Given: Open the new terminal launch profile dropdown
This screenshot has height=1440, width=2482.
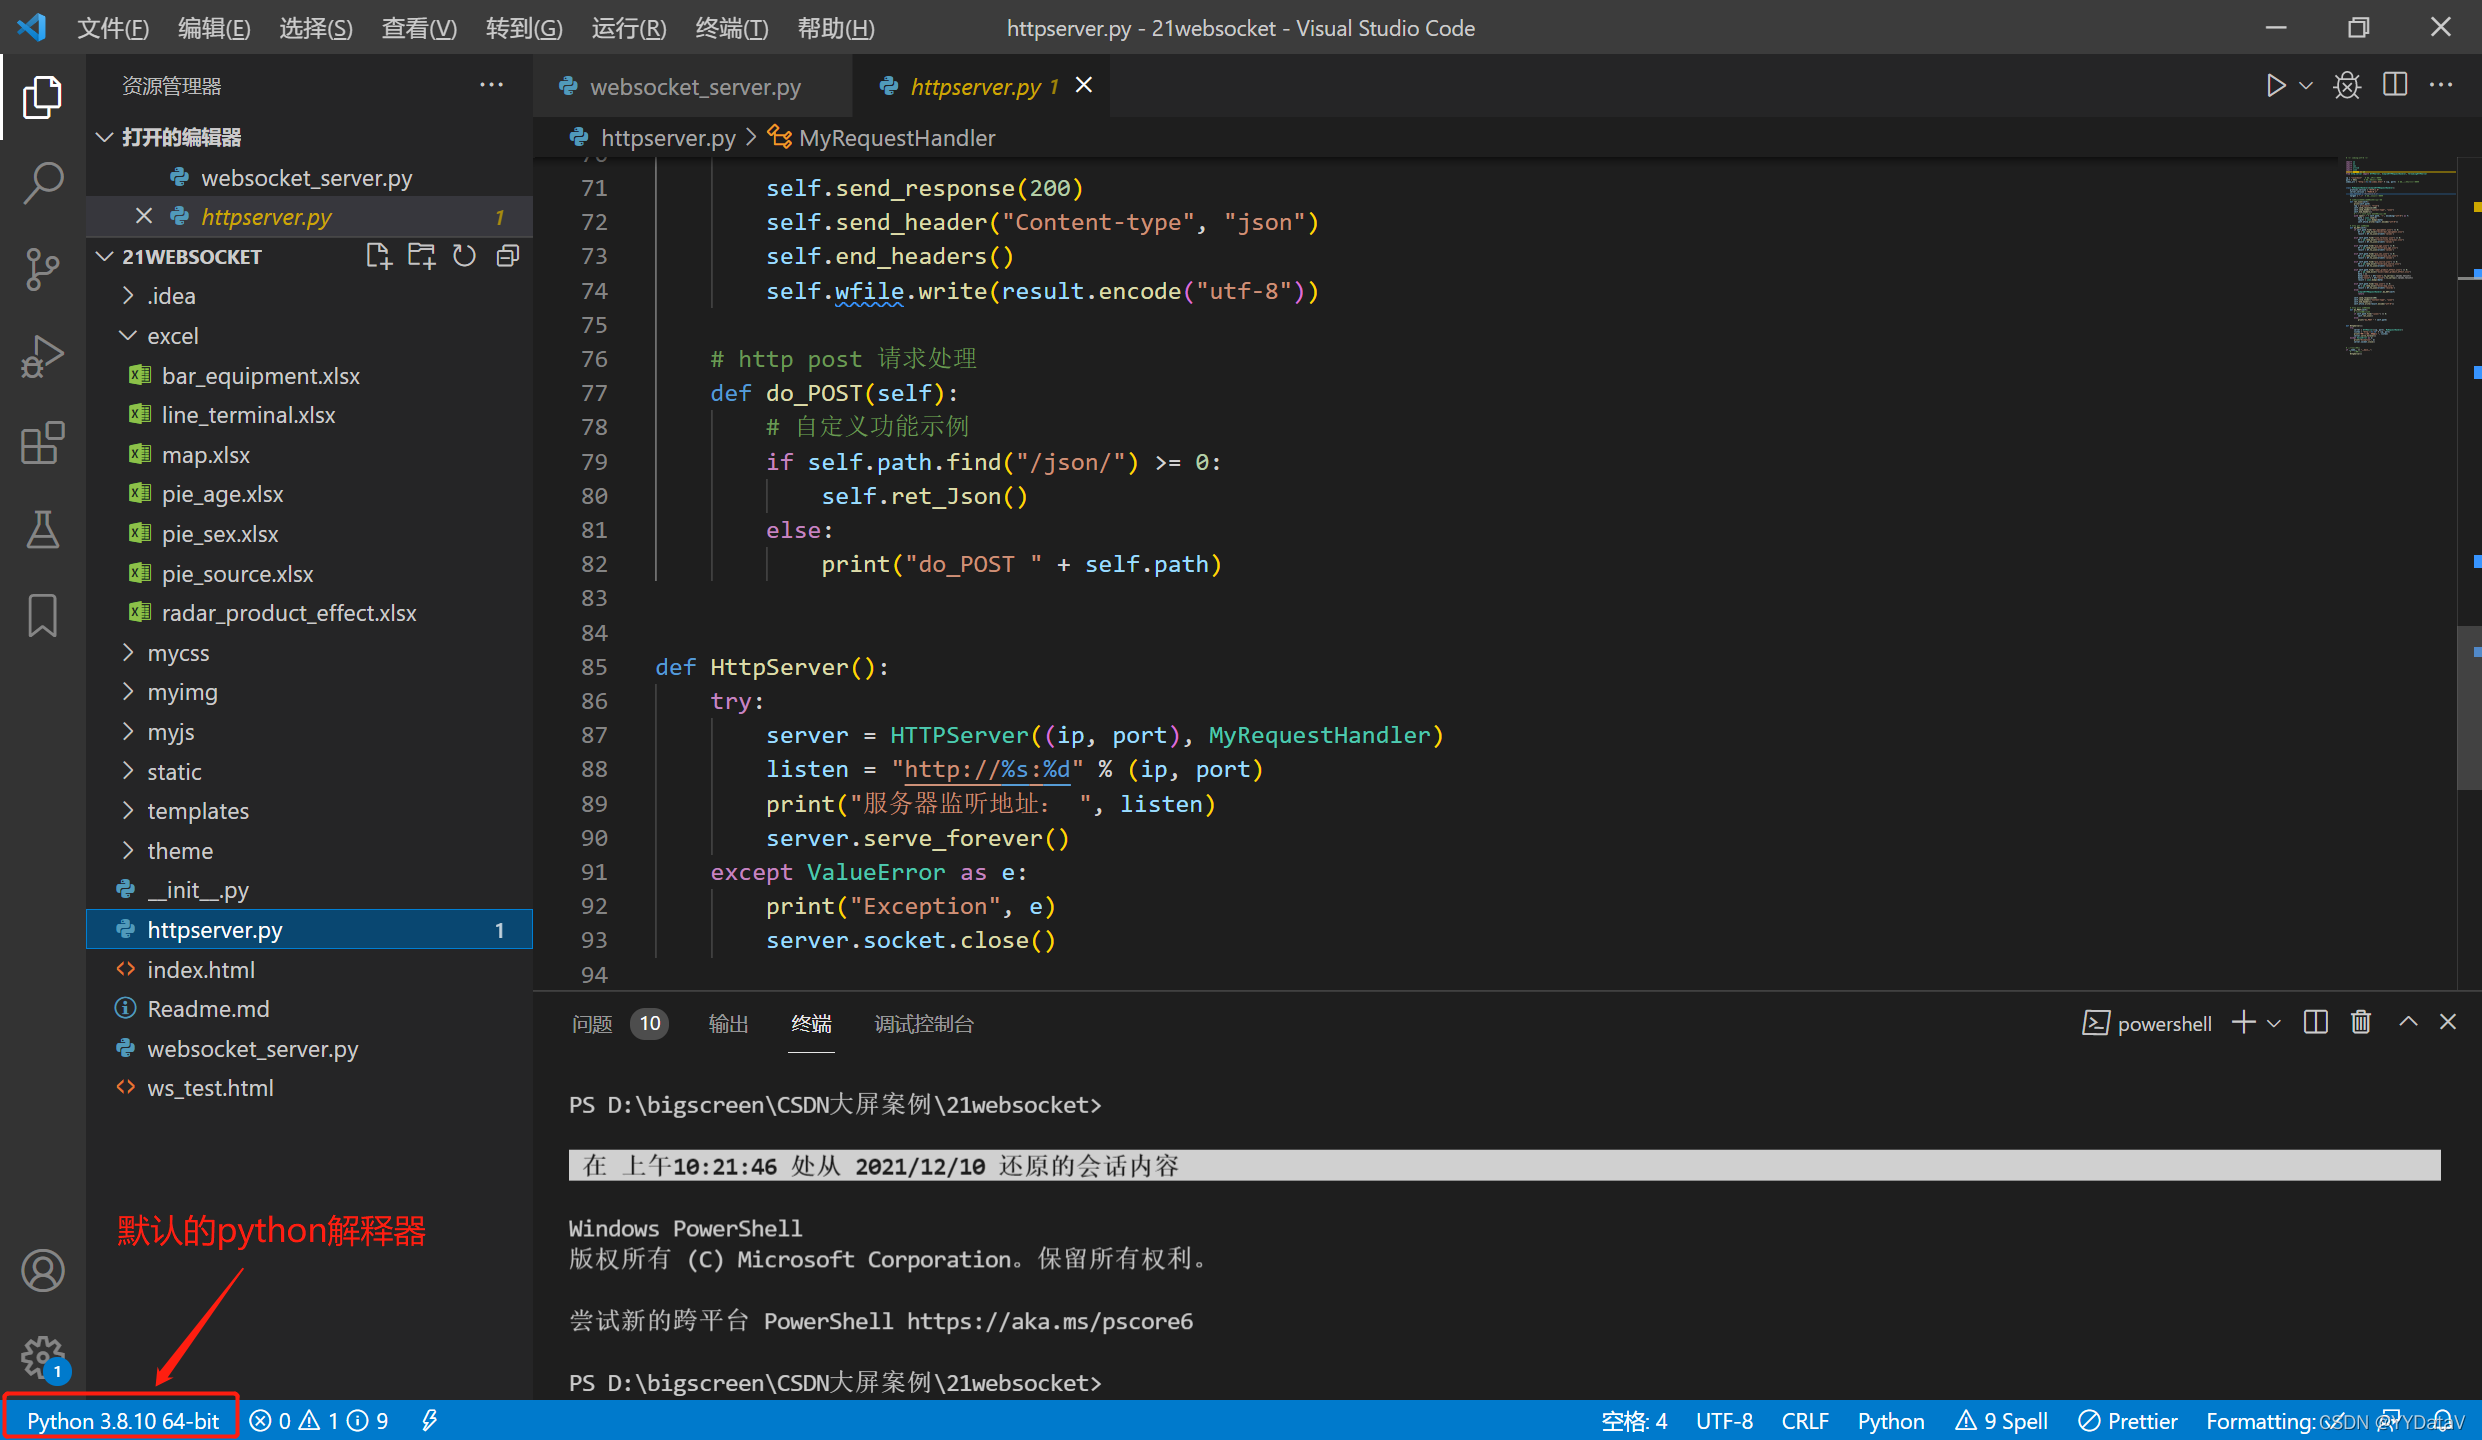Looking at the screenshot, I should pyautogui.click(x=2275, y=1023).
